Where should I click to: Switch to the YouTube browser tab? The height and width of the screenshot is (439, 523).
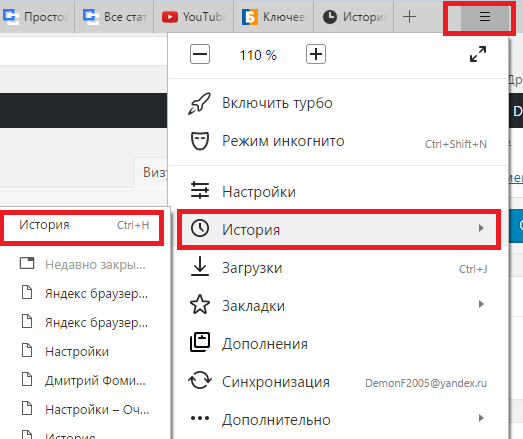[x=194, y=16]
